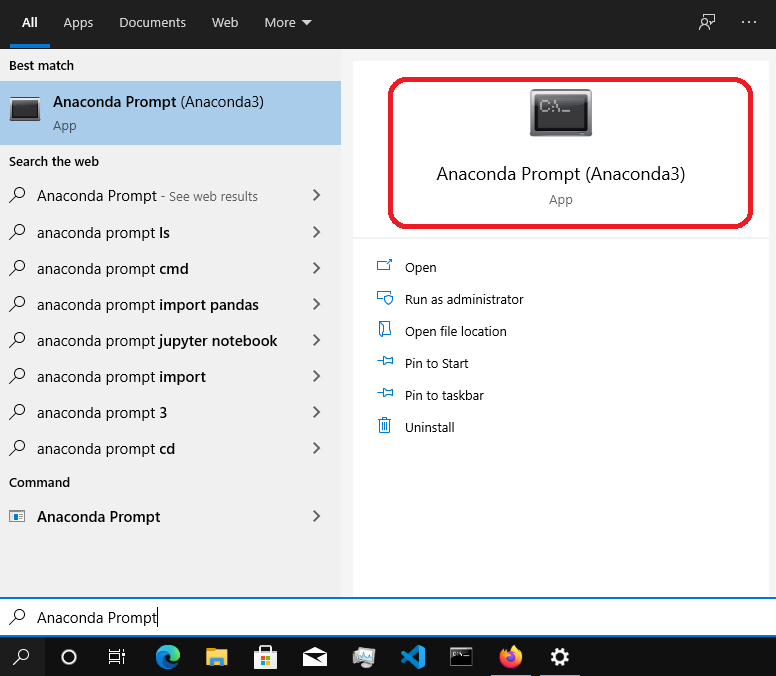Select Anaconda Prompt (Anaconda3) best match
Viewport: 776px width, 676px height.
pyautogui.click(x=170, y=113)
